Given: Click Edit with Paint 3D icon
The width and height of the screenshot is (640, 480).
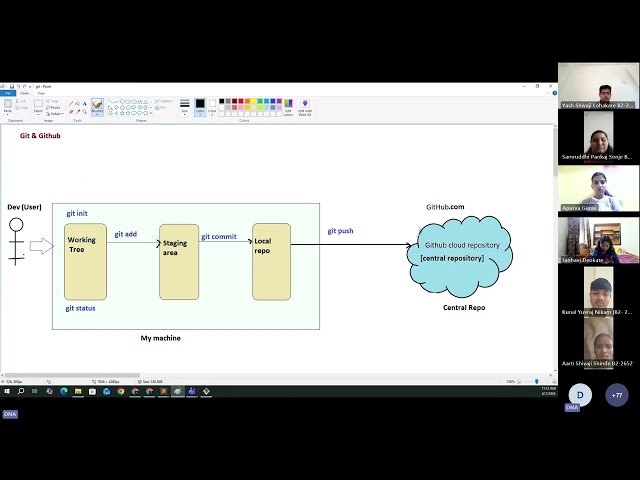Looking at the screenshot, I should [305, 108].
